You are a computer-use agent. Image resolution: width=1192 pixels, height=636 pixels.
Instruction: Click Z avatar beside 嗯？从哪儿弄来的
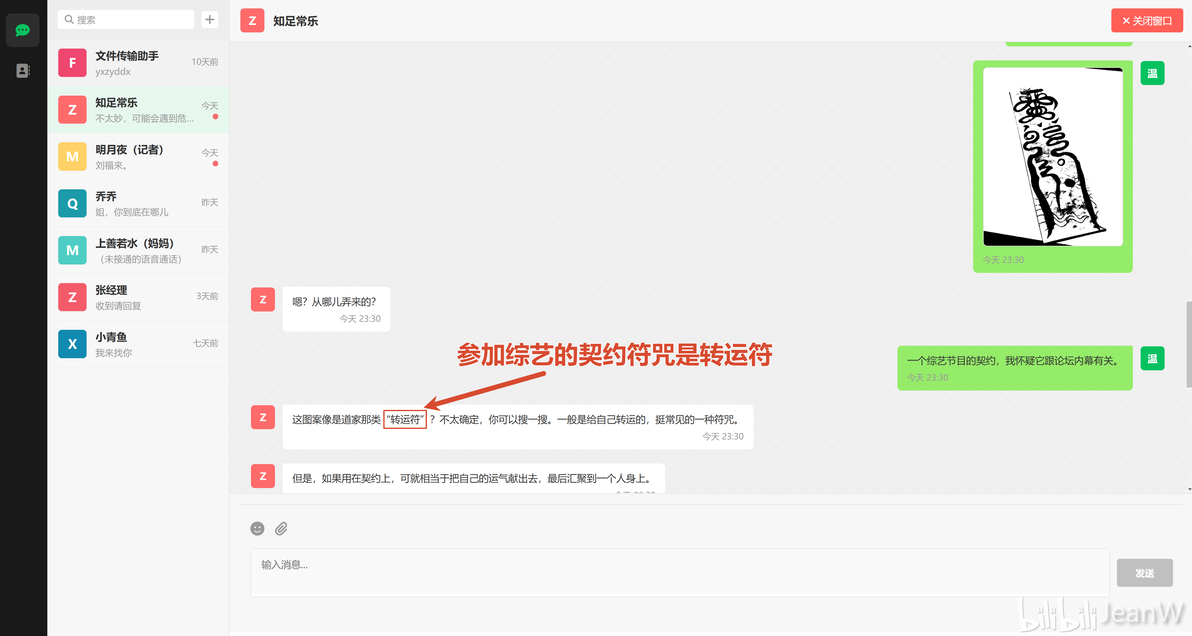click(263, 299)
